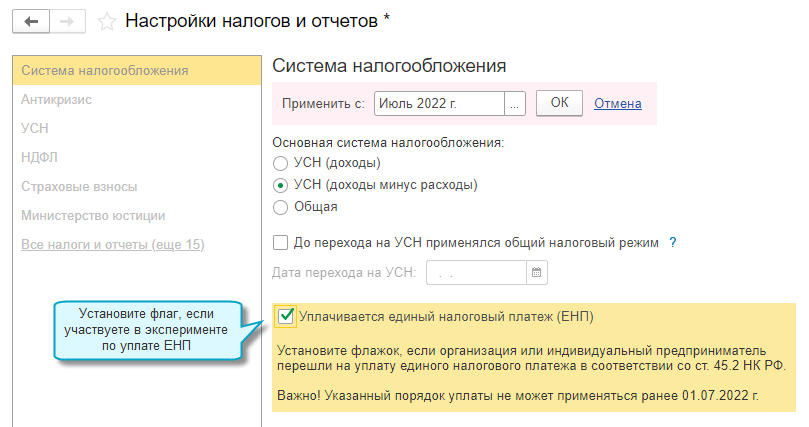Open calendar picker for USN transition date

point(536,272)
